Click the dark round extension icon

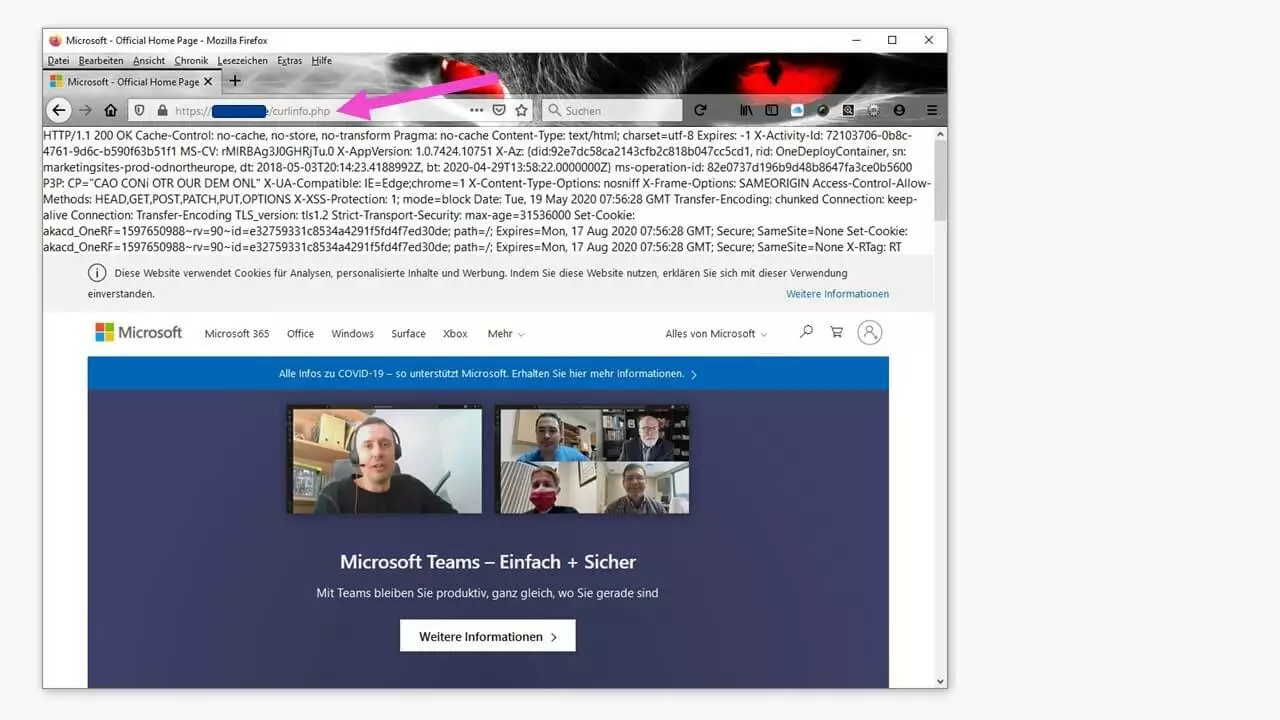coord(823,110)
